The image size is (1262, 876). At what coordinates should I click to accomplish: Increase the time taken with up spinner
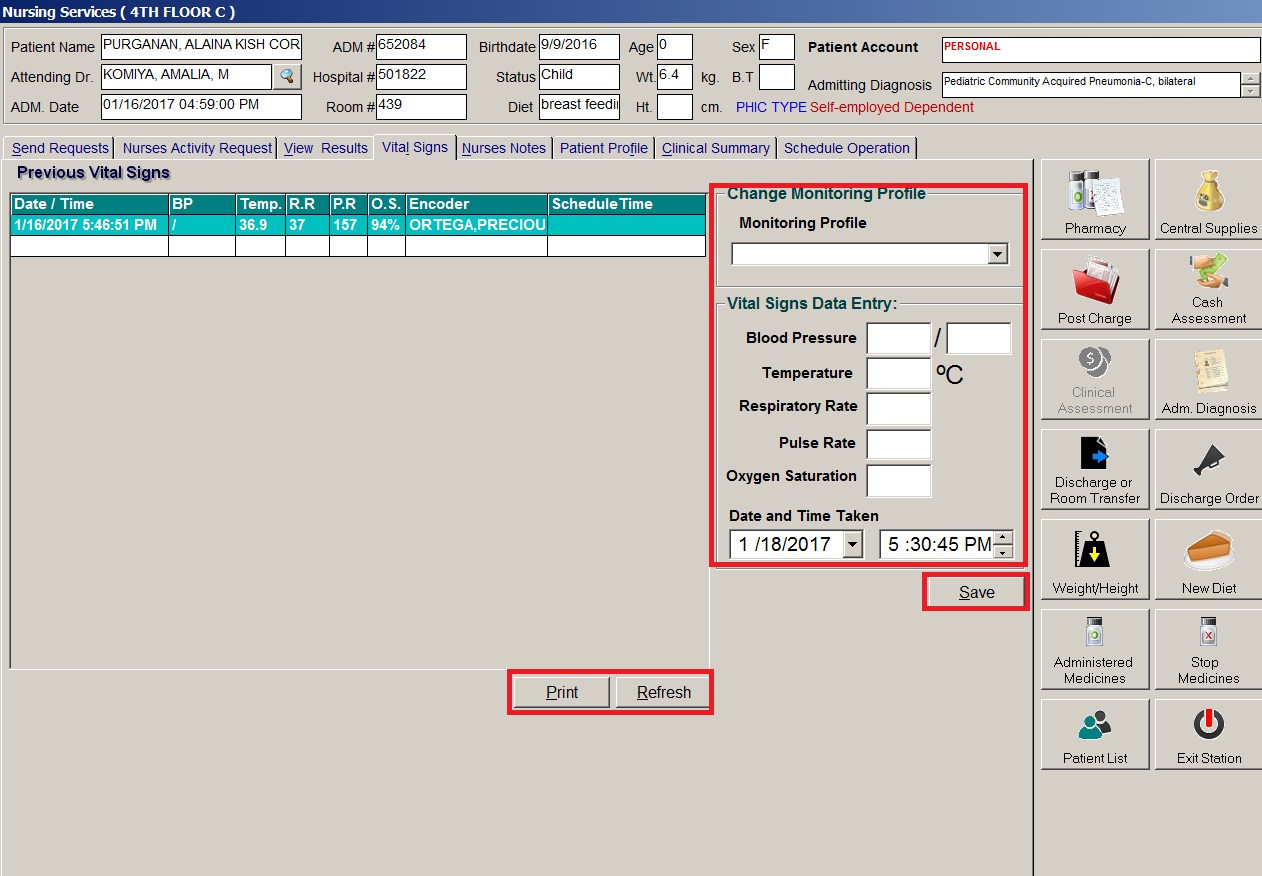click(x=1004, y=538)
